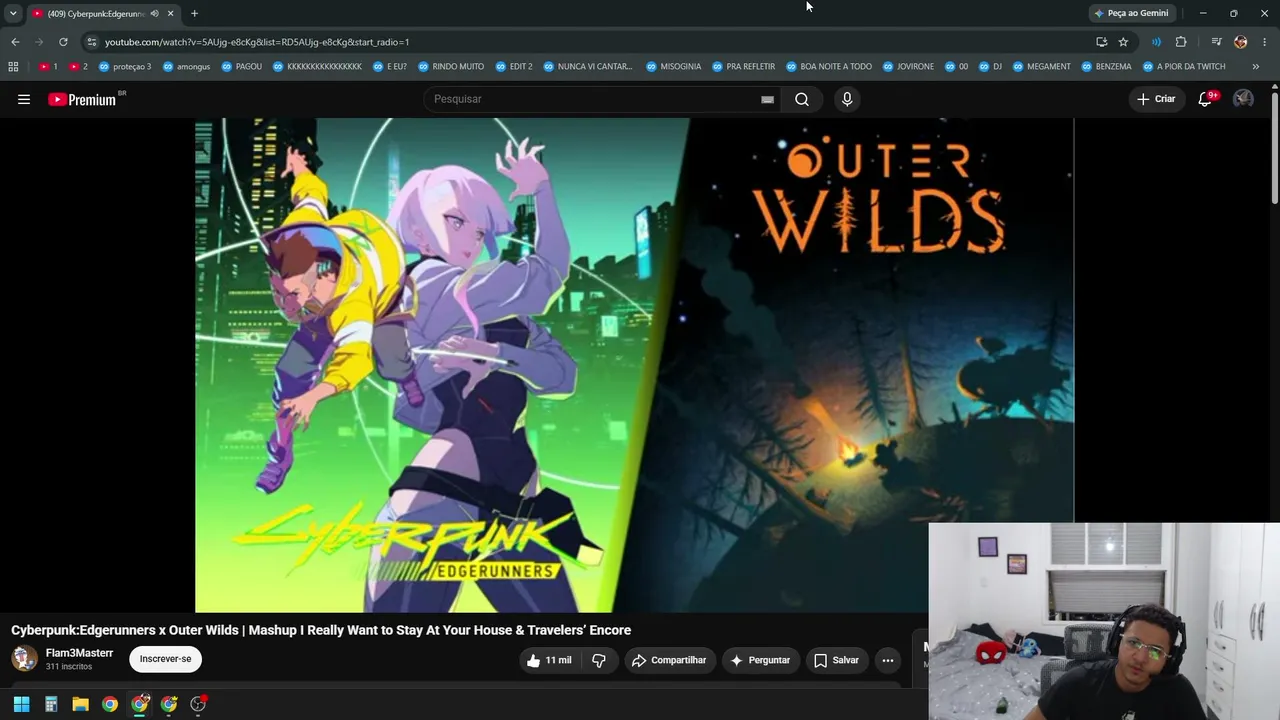
Task: Open the 'NUNCA VI CANTAR...' bookmark
Action: click(x=588, y=67)
